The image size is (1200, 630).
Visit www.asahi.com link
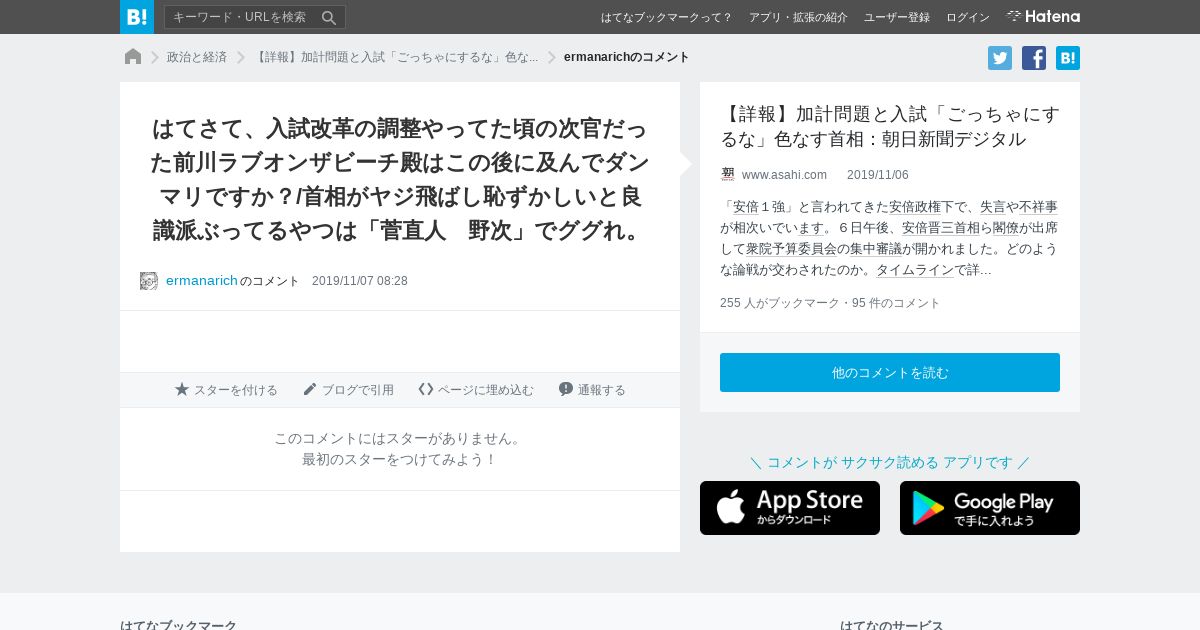point(784,175)
